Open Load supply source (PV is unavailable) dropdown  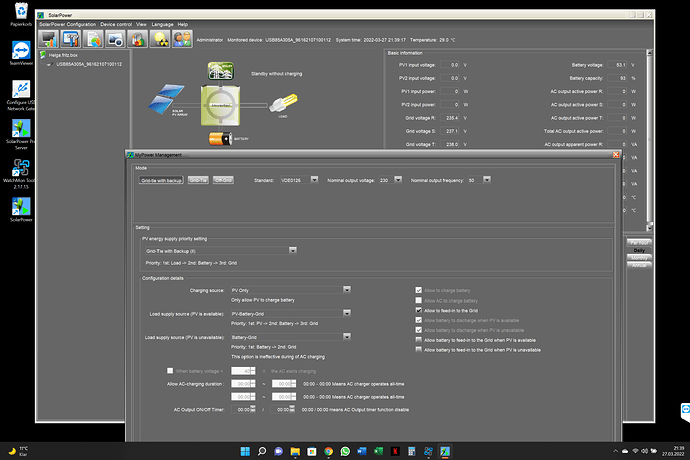(347, 336)
